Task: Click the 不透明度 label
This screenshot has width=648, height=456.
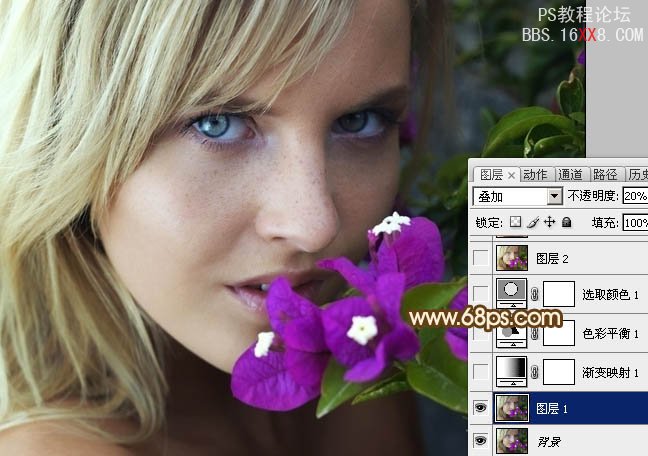Action: (x=592, y=196)
